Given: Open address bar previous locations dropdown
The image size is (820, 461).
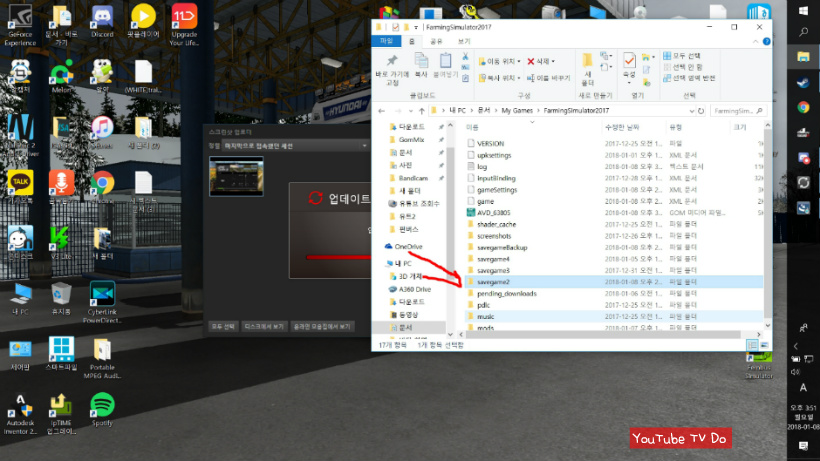Looking at the screenshot, I should coord(692,111).
